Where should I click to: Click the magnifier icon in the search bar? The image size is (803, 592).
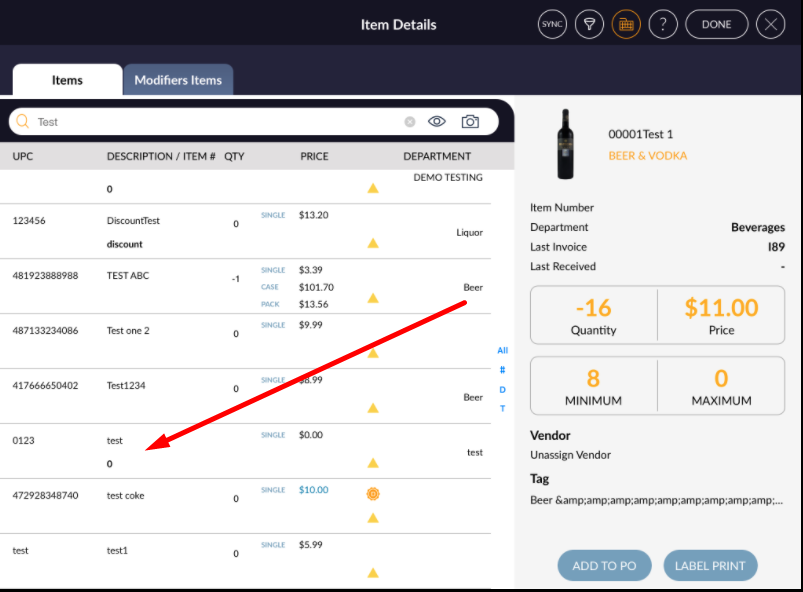click(23, 122)
